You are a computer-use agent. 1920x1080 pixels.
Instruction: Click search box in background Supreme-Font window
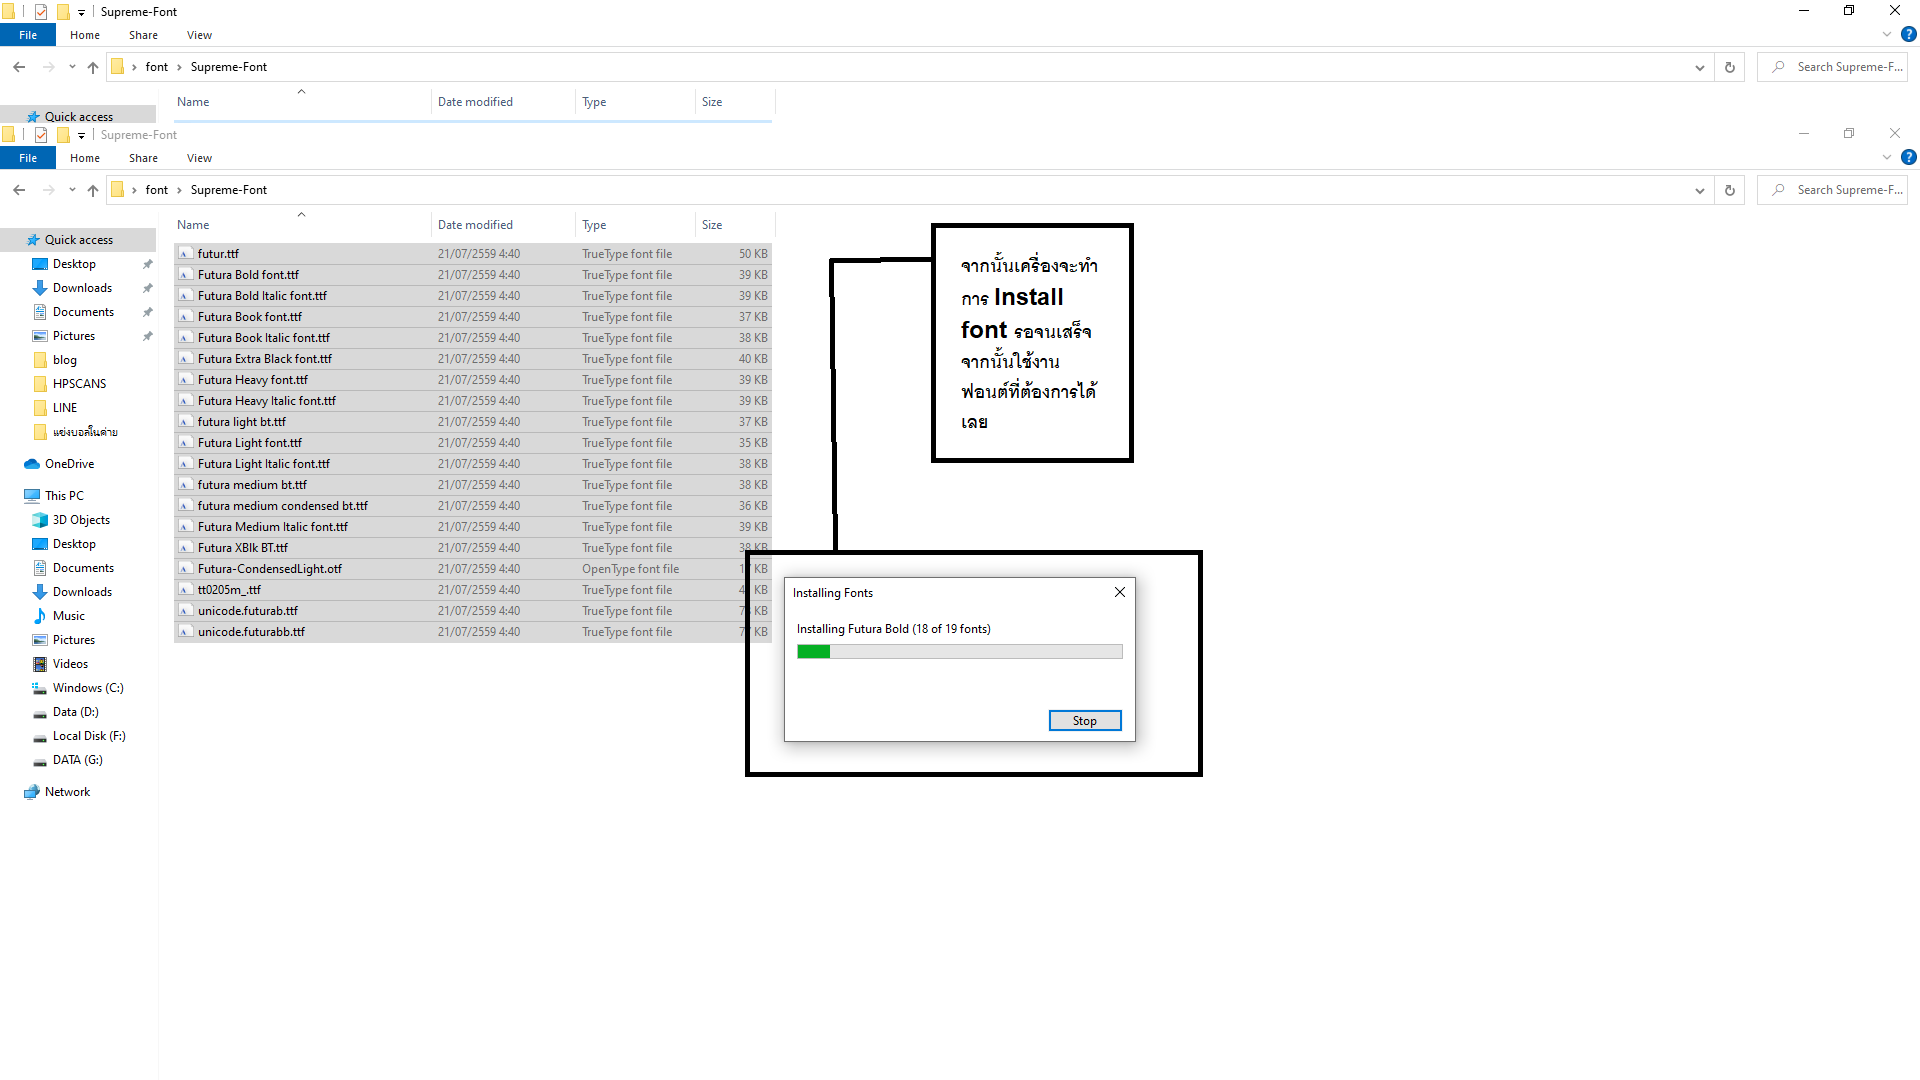pos(1832,67)
